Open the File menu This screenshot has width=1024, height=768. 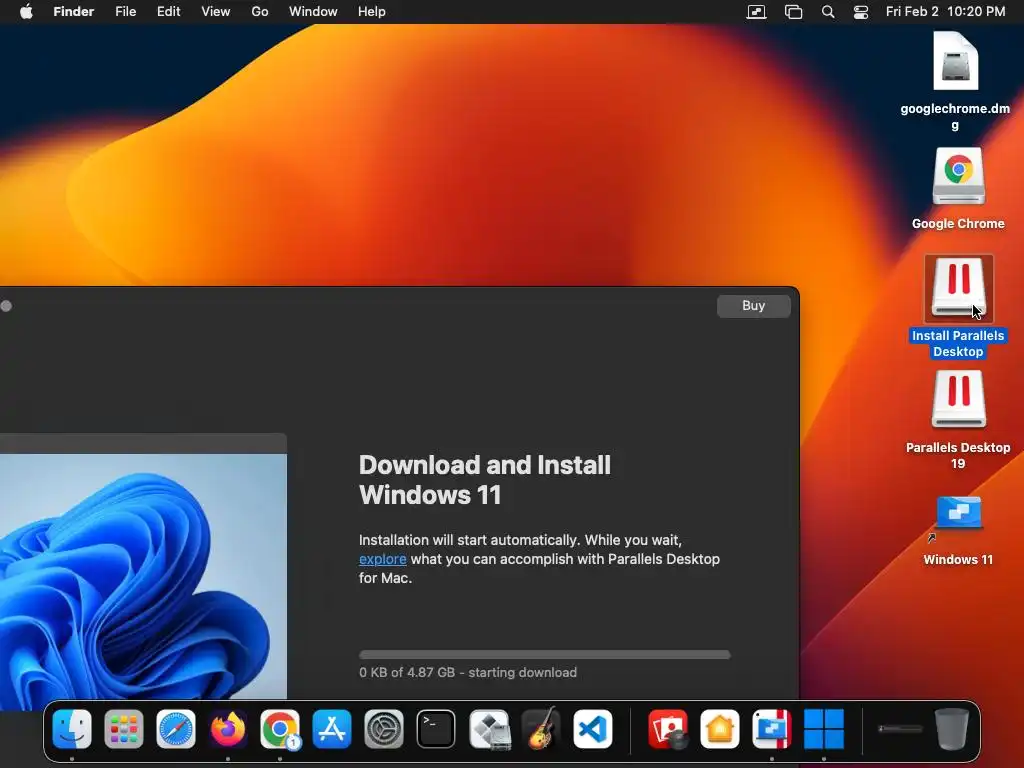coord(125,12)
